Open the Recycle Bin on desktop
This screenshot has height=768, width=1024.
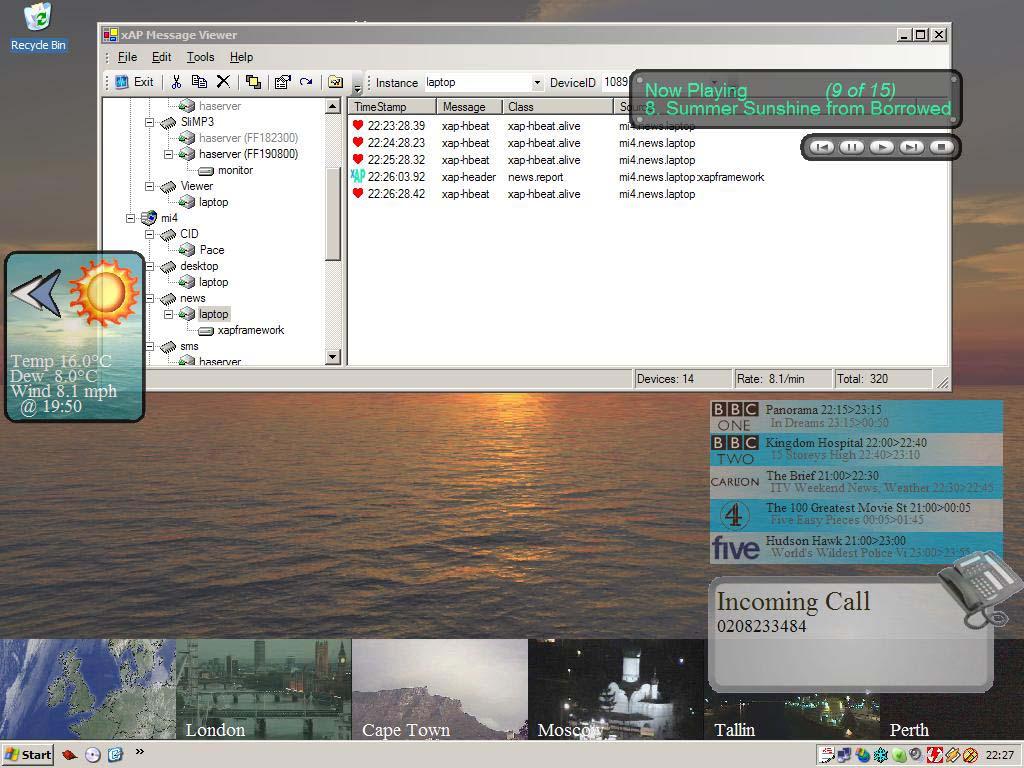tap(38, 27)
